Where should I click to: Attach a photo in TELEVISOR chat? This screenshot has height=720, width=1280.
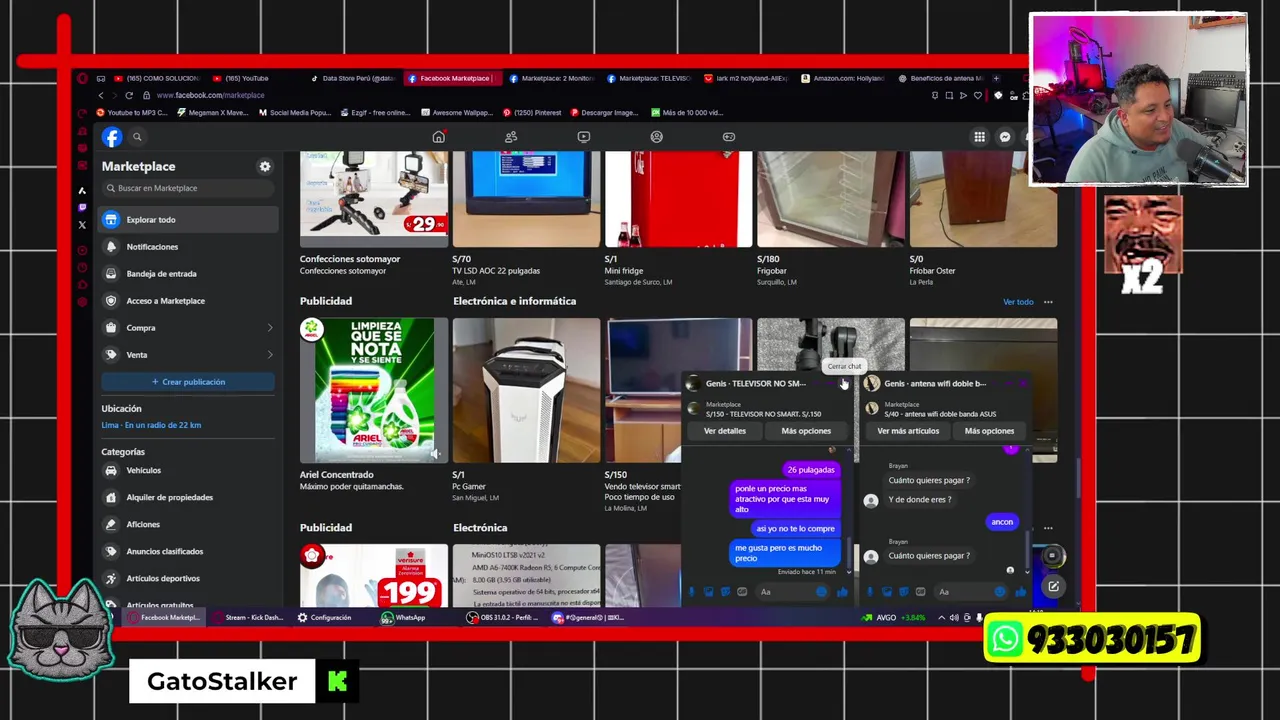[708, 592]
